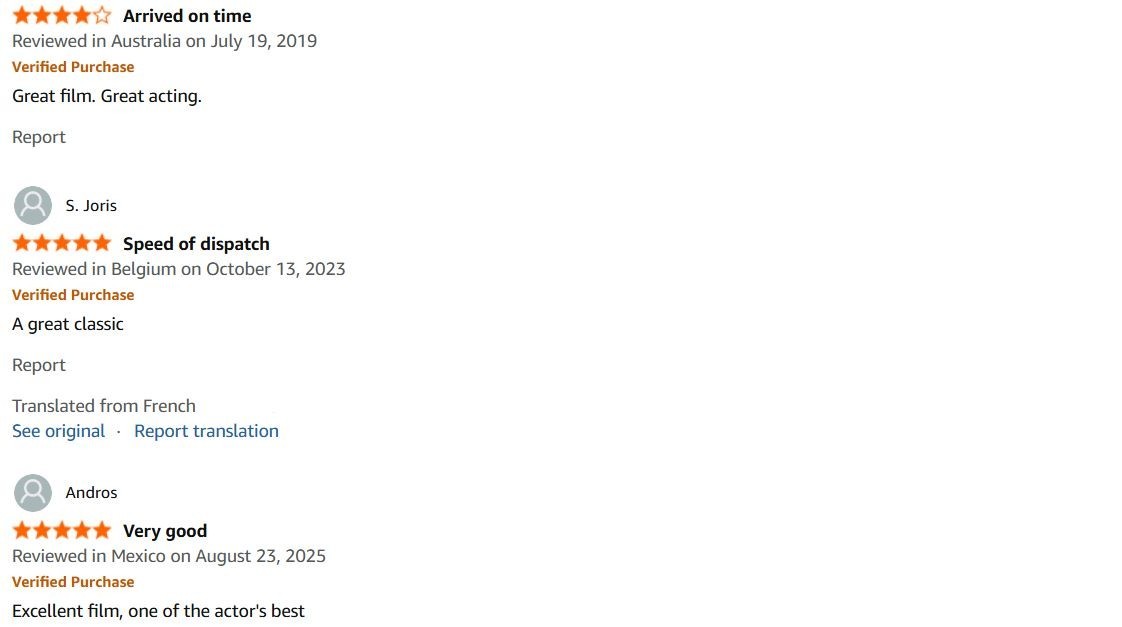Open S. Joris reviewer profile name
Image resolution: width=1122 pixels, height=627 pixels.
91,206
